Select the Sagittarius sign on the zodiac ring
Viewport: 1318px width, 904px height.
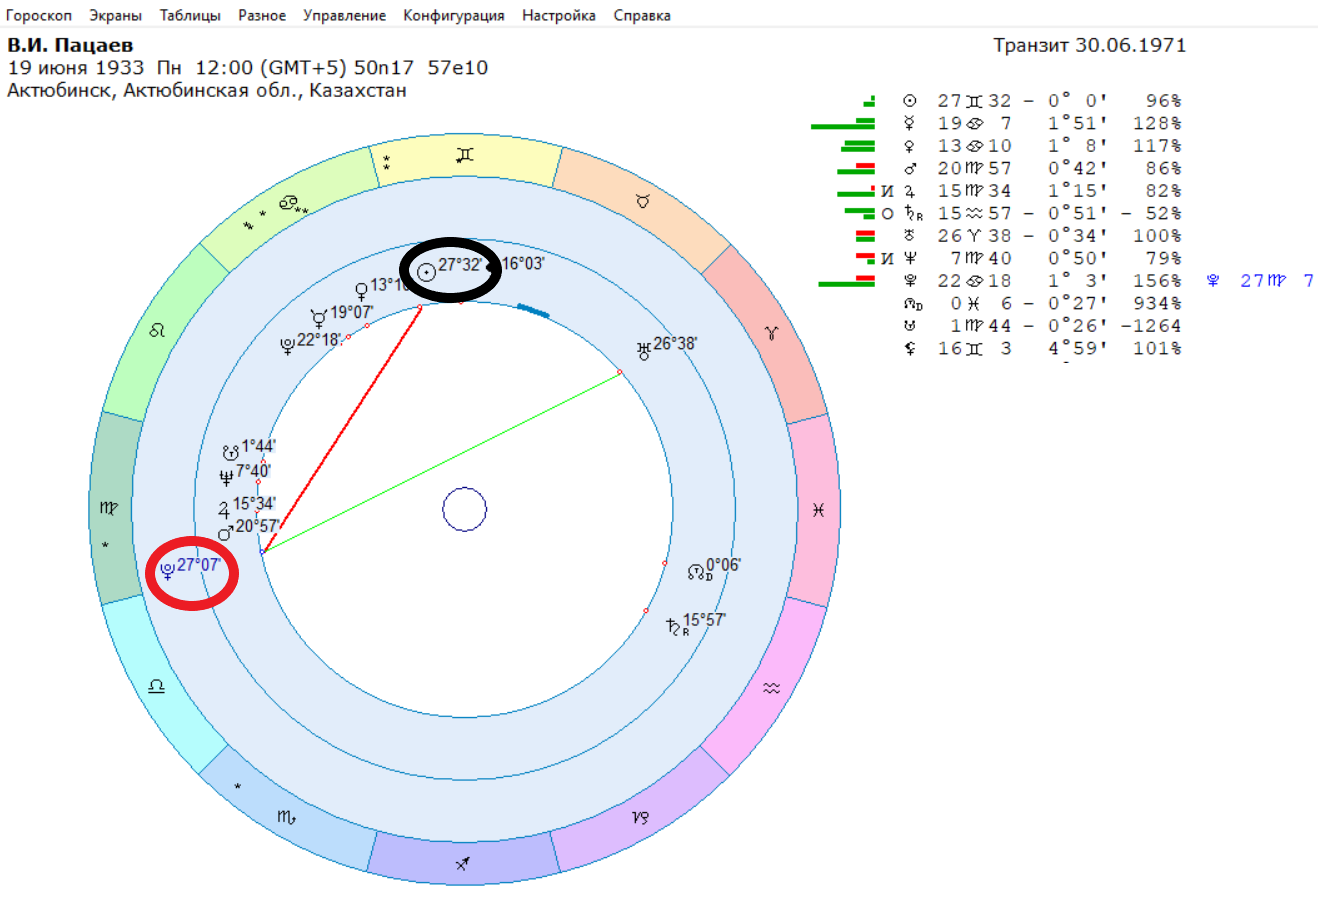pos(462,863)
